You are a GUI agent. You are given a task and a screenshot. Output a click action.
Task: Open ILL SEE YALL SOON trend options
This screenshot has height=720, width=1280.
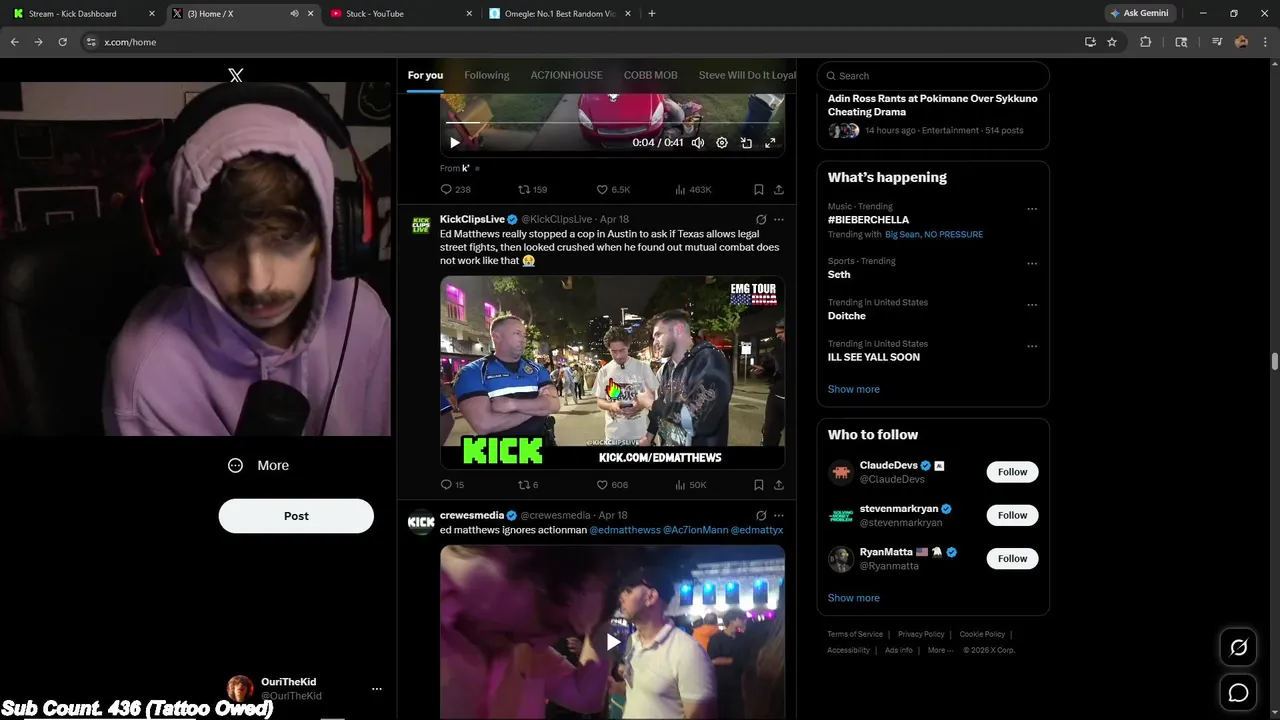1032,346
